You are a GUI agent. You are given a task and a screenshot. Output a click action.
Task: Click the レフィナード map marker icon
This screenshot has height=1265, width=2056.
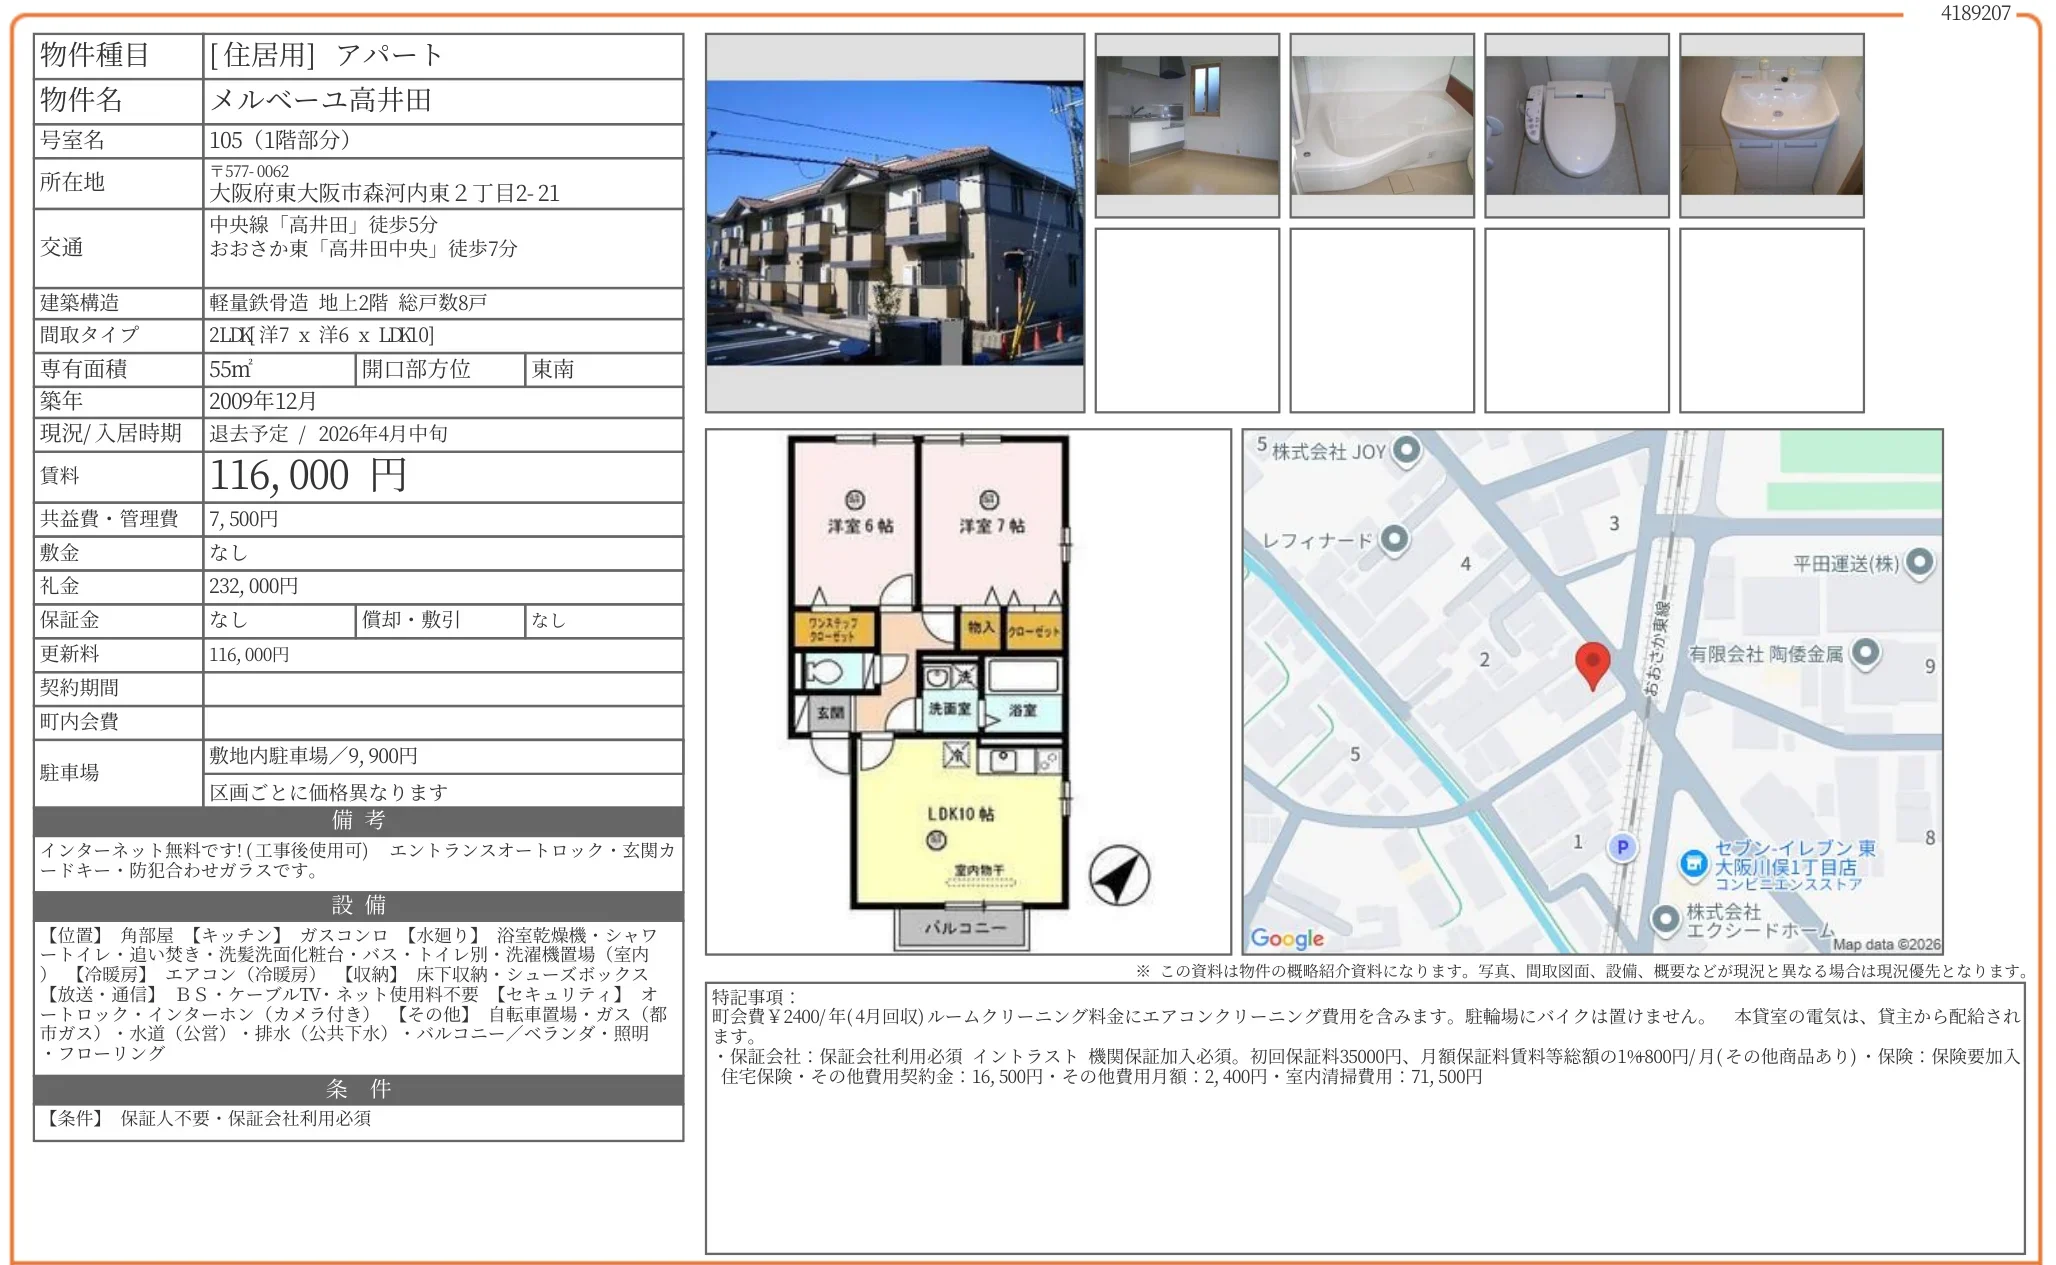[x=1393, y=539]
